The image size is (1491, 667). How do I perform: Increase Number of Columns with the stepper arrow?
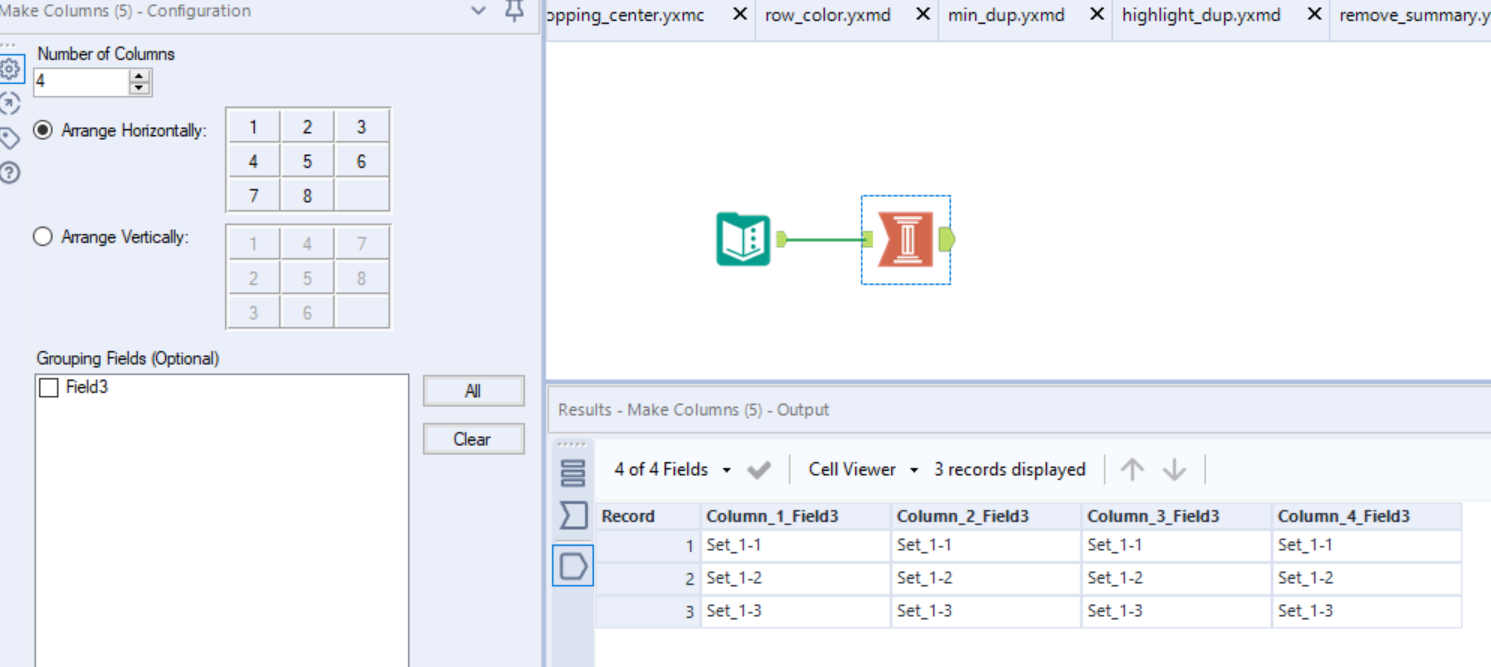[x=137, y=76]
